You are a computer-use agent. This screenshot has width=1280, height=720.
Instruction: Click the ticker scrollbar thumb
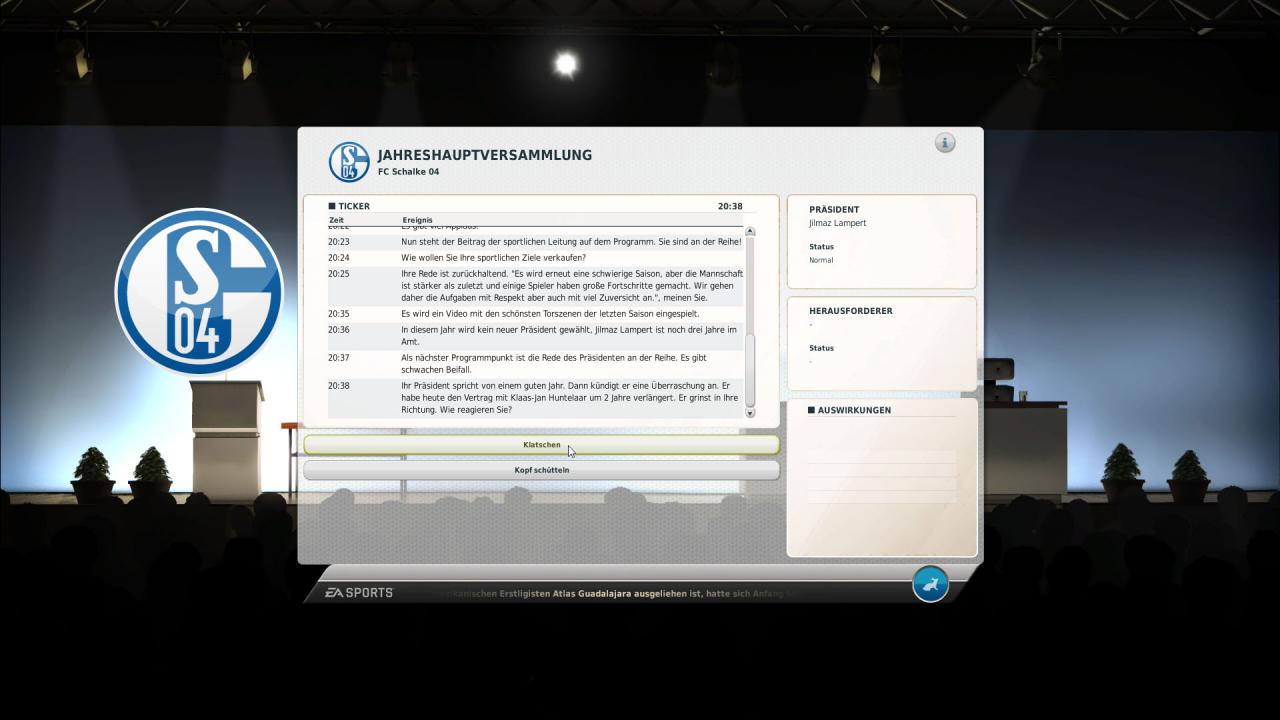pos(750,368)
